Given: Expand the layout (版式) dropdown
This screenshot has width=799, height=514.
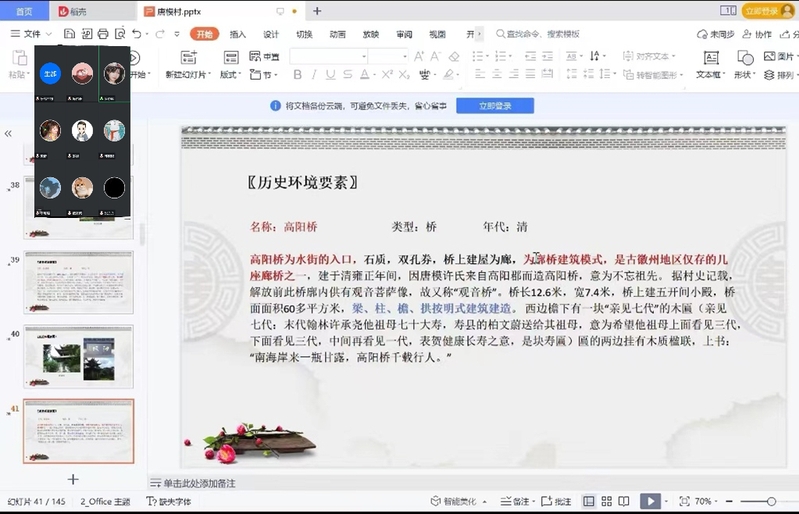Looking at the screenshot, I should tap(231, 74).
